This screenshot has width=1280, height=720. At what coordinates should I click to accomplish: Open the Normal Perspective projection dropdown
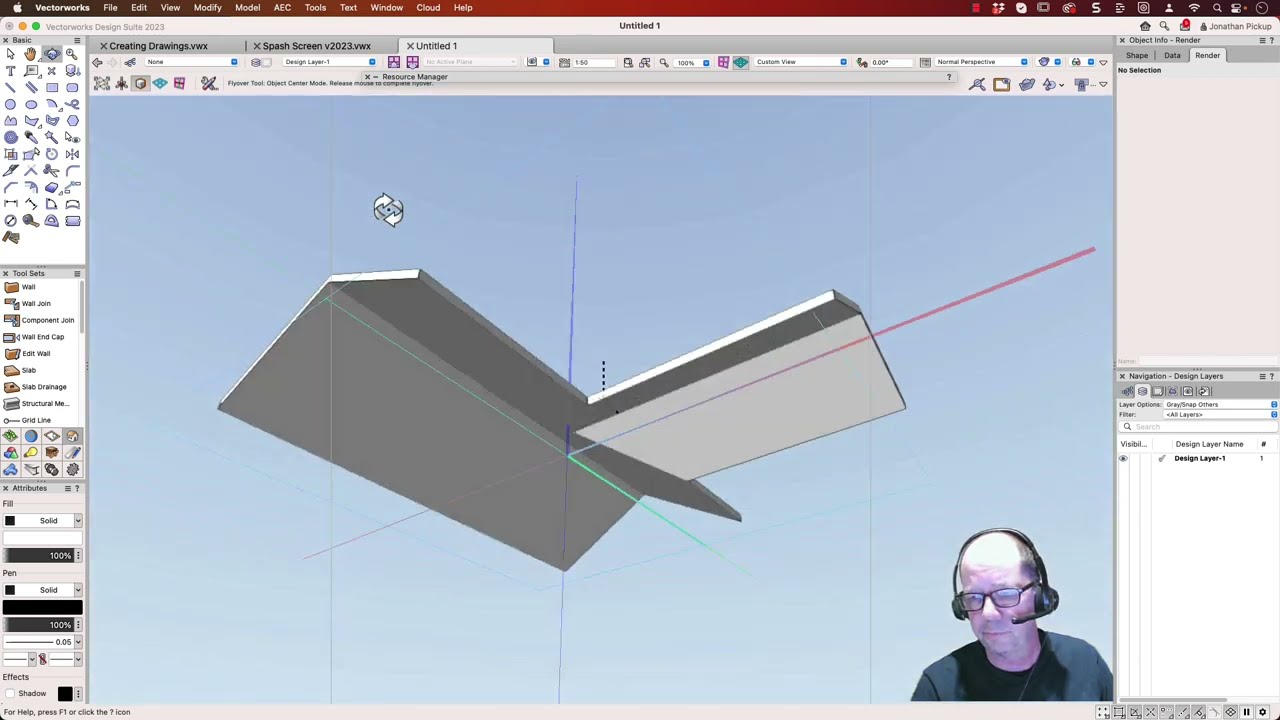pyautogui.click(x=981, y=62)
